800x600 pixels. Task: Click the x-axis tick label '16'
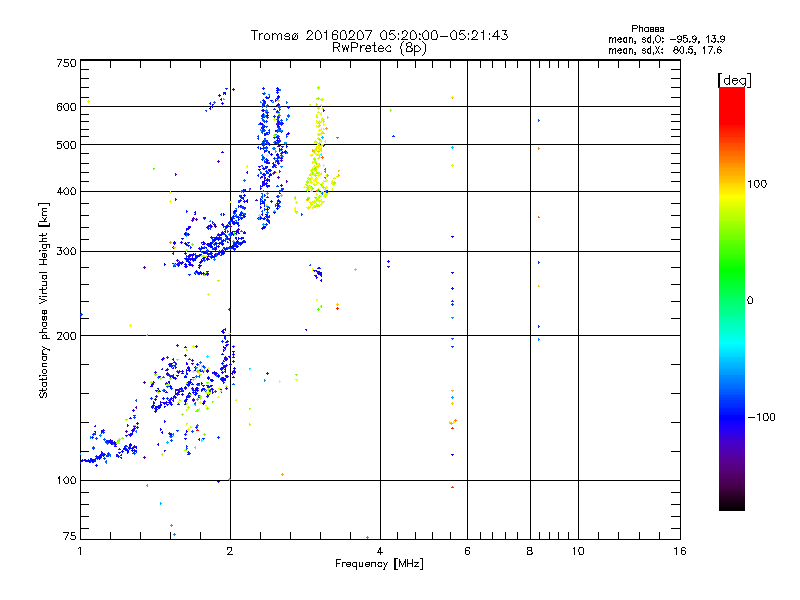pos(680,551)
